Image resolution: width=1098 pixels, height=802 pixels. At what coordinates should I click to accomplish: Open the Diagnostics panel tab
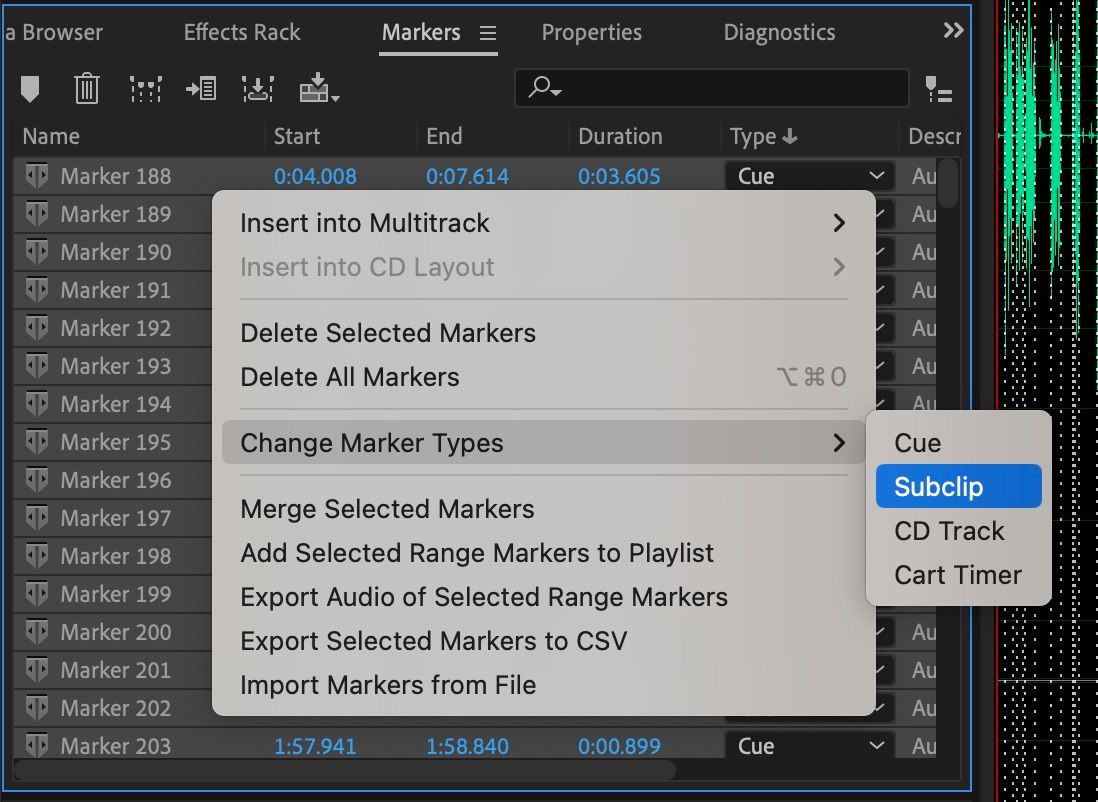779,32
